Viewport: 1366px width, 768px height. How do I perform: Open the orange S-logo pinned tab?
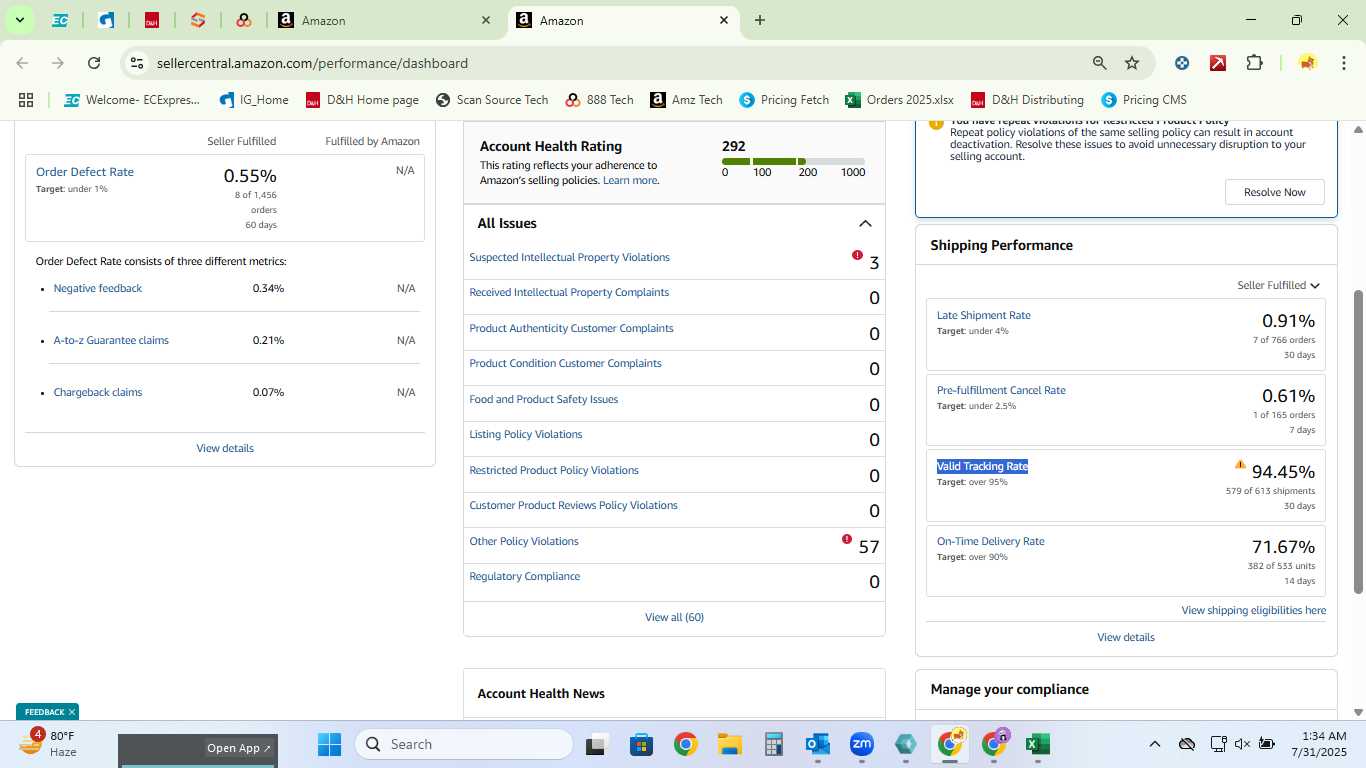(x=198, y=20)
